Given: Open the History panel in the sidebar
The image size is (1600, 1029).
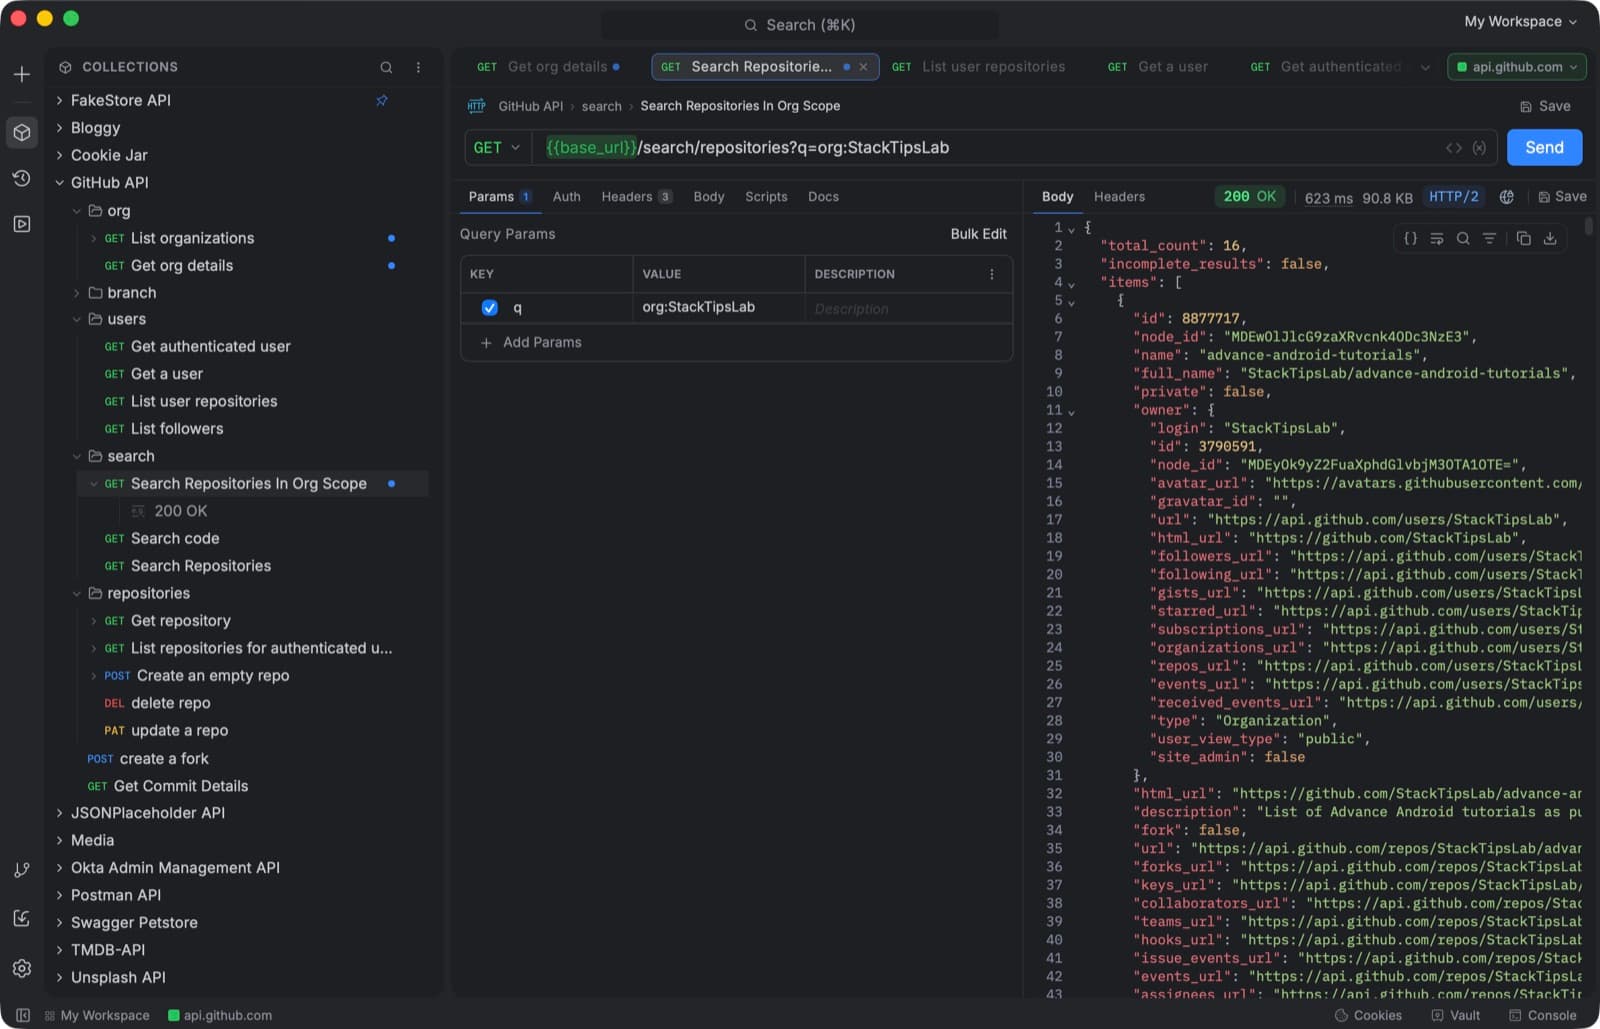Looking at the screenshot, I should tap(22, 178).
